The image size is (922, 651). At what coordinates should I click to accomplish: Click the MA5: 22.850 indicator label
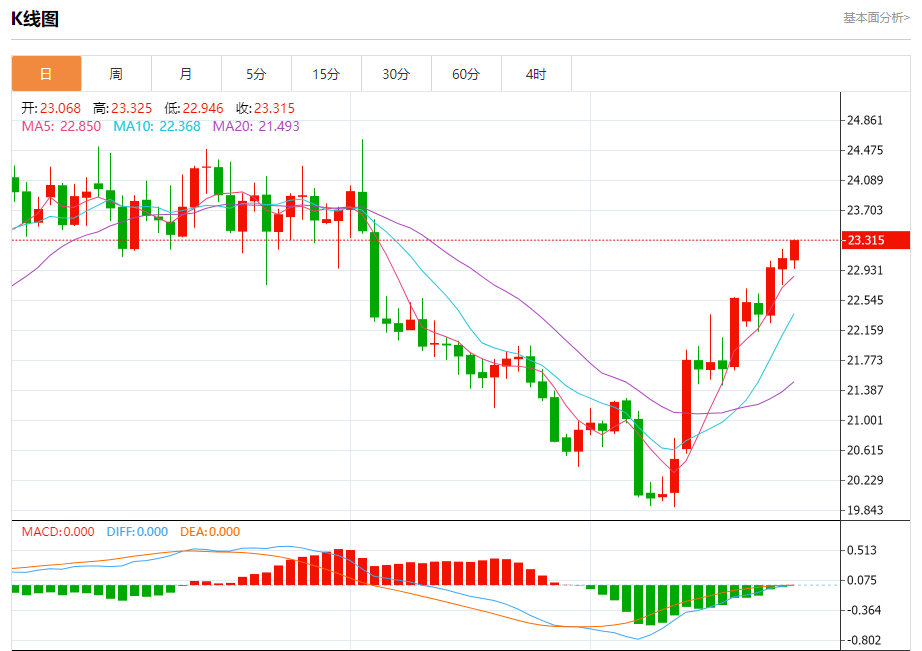[x=61, y=126]
